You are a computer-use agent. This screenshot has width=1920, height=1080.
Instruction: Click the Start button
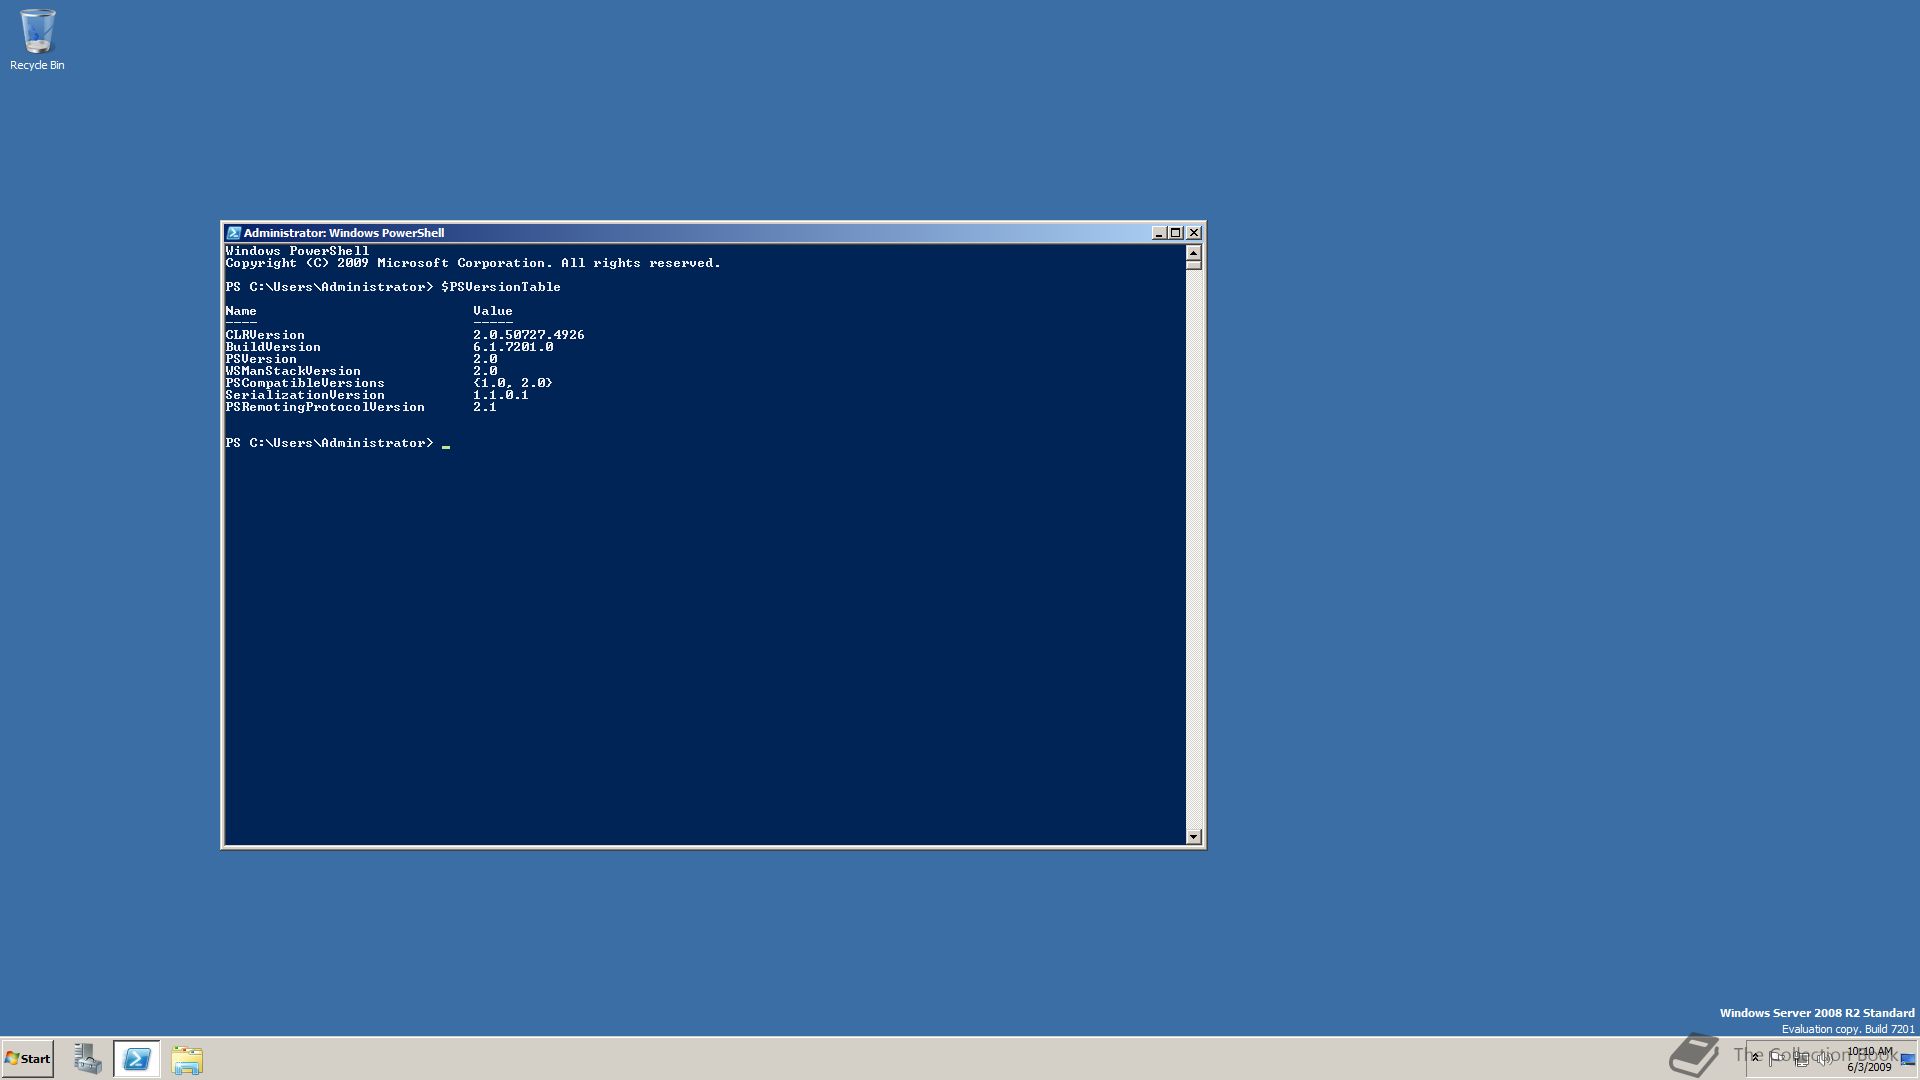point(28,1058)
